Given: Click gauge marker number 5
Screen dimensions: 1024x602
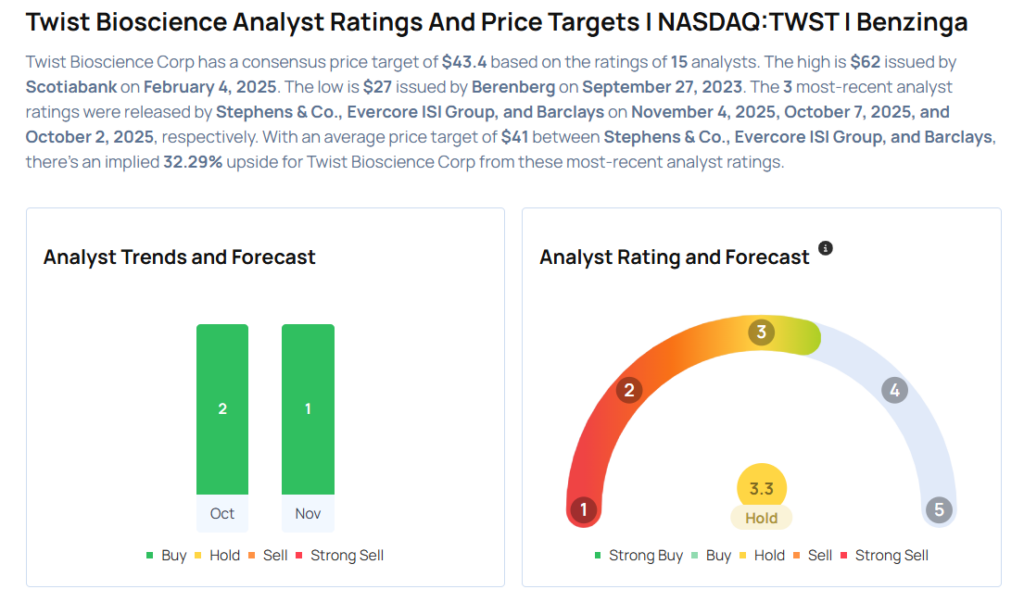Looking at the screenshot, I should tap(938, 510).
